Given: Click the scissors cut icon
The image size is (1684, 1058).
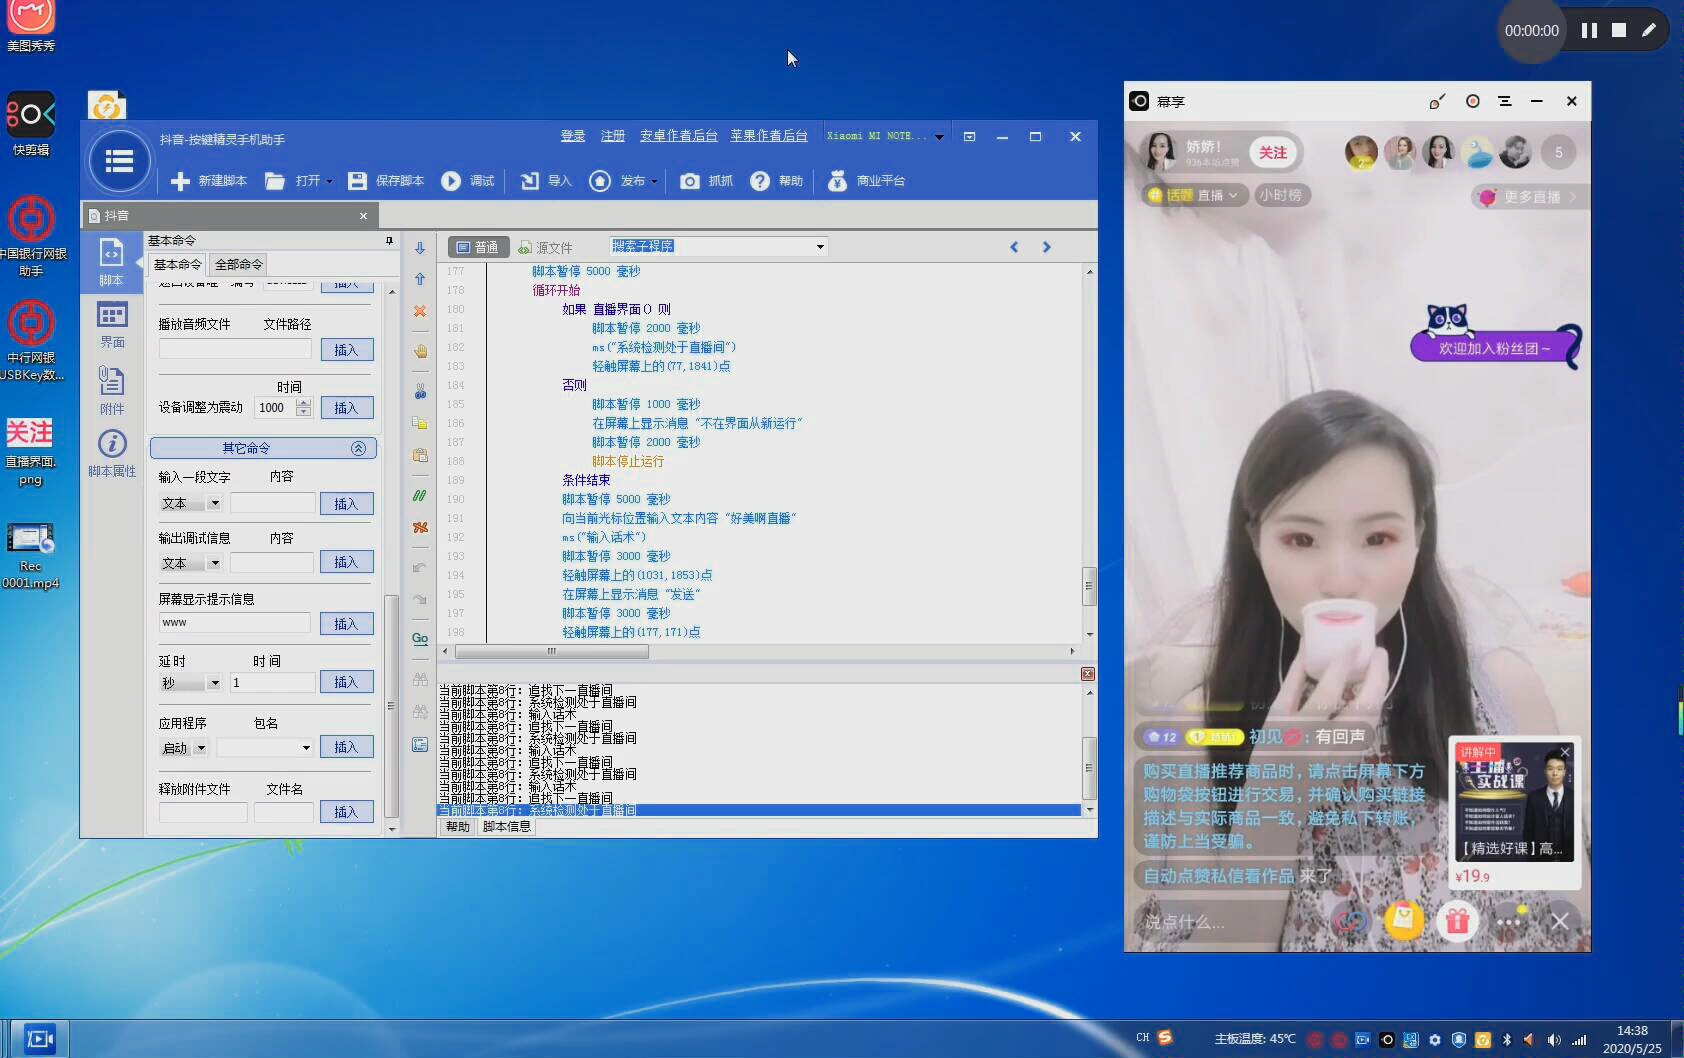Looking at the screenshot, I should [420, 391].
